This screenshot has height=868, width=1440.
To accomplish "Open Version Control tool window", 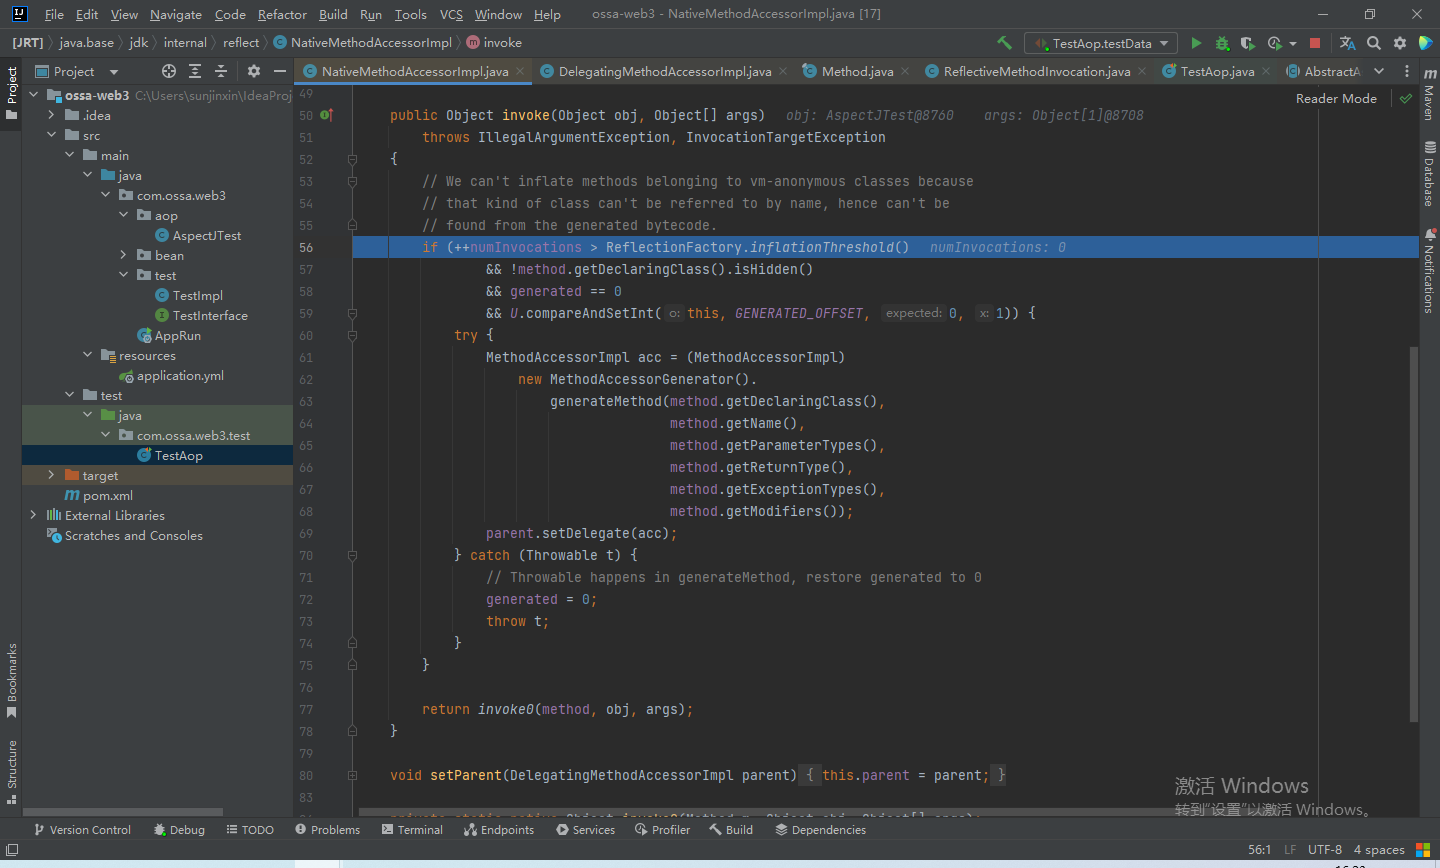I will [82, 830].
